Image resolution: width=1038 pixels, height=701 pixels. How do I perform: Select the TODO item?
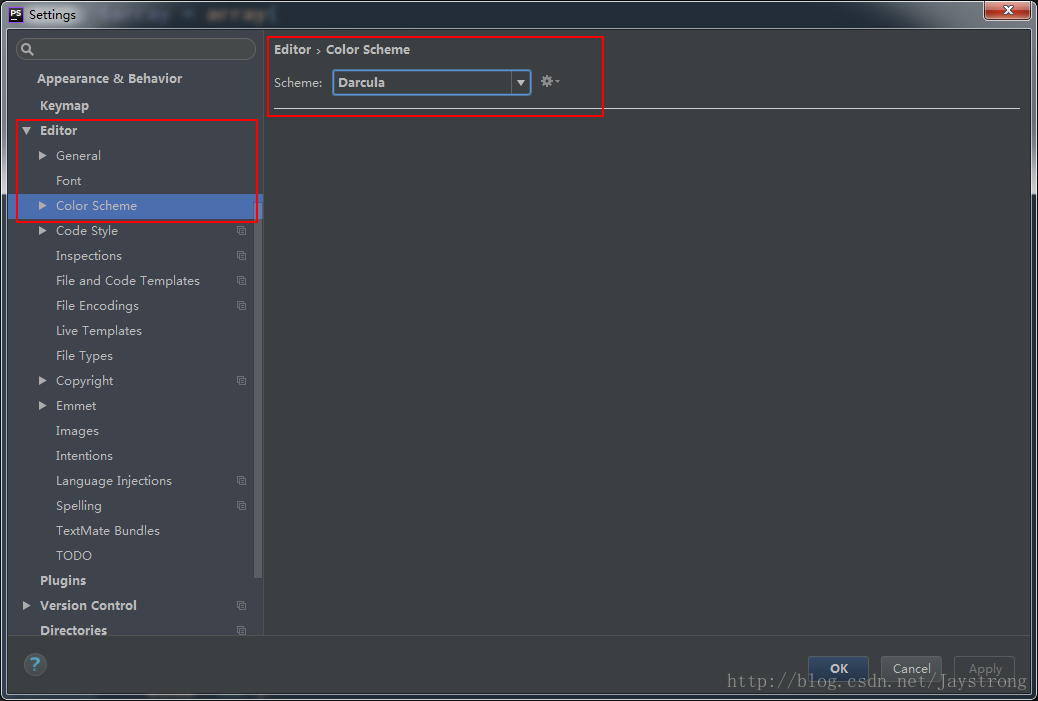tap(73, 556)
